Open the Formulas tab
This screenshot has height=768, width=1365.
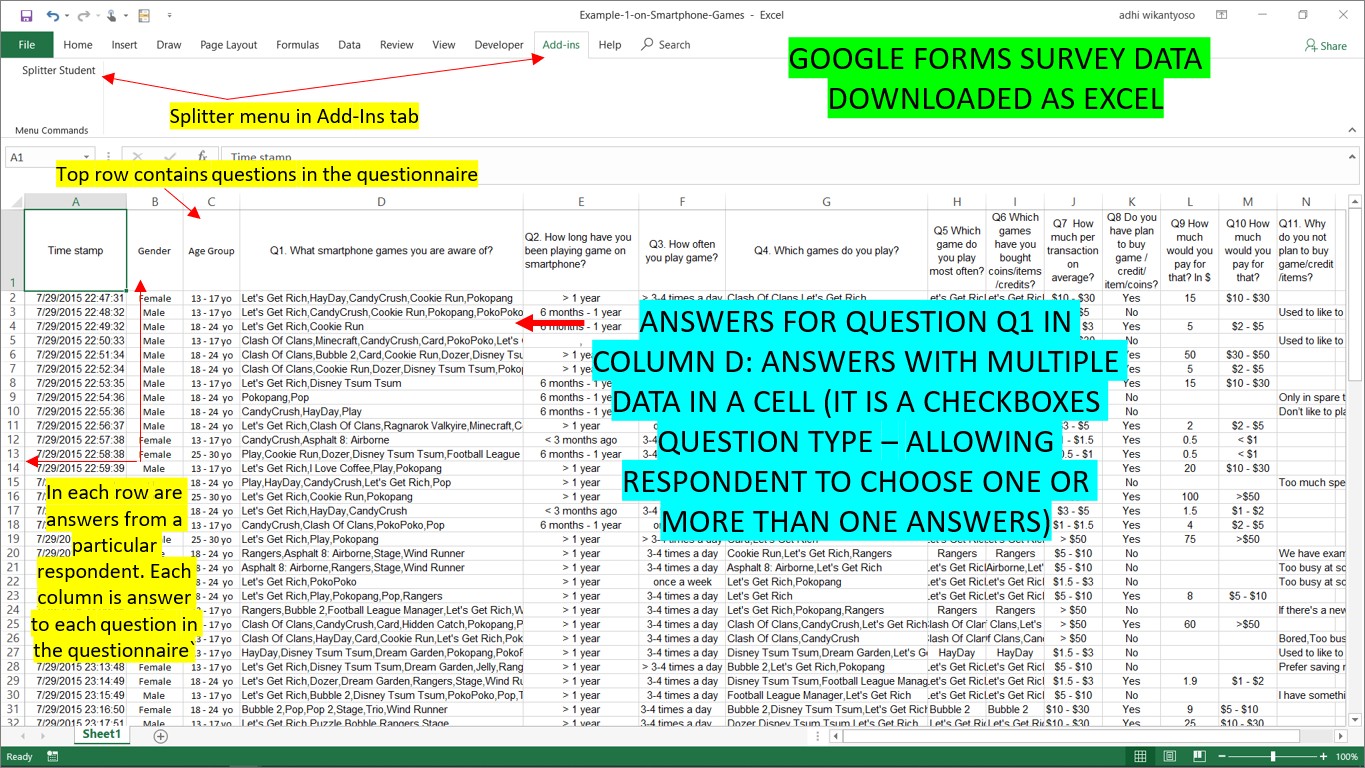click(x=298, y=45)
